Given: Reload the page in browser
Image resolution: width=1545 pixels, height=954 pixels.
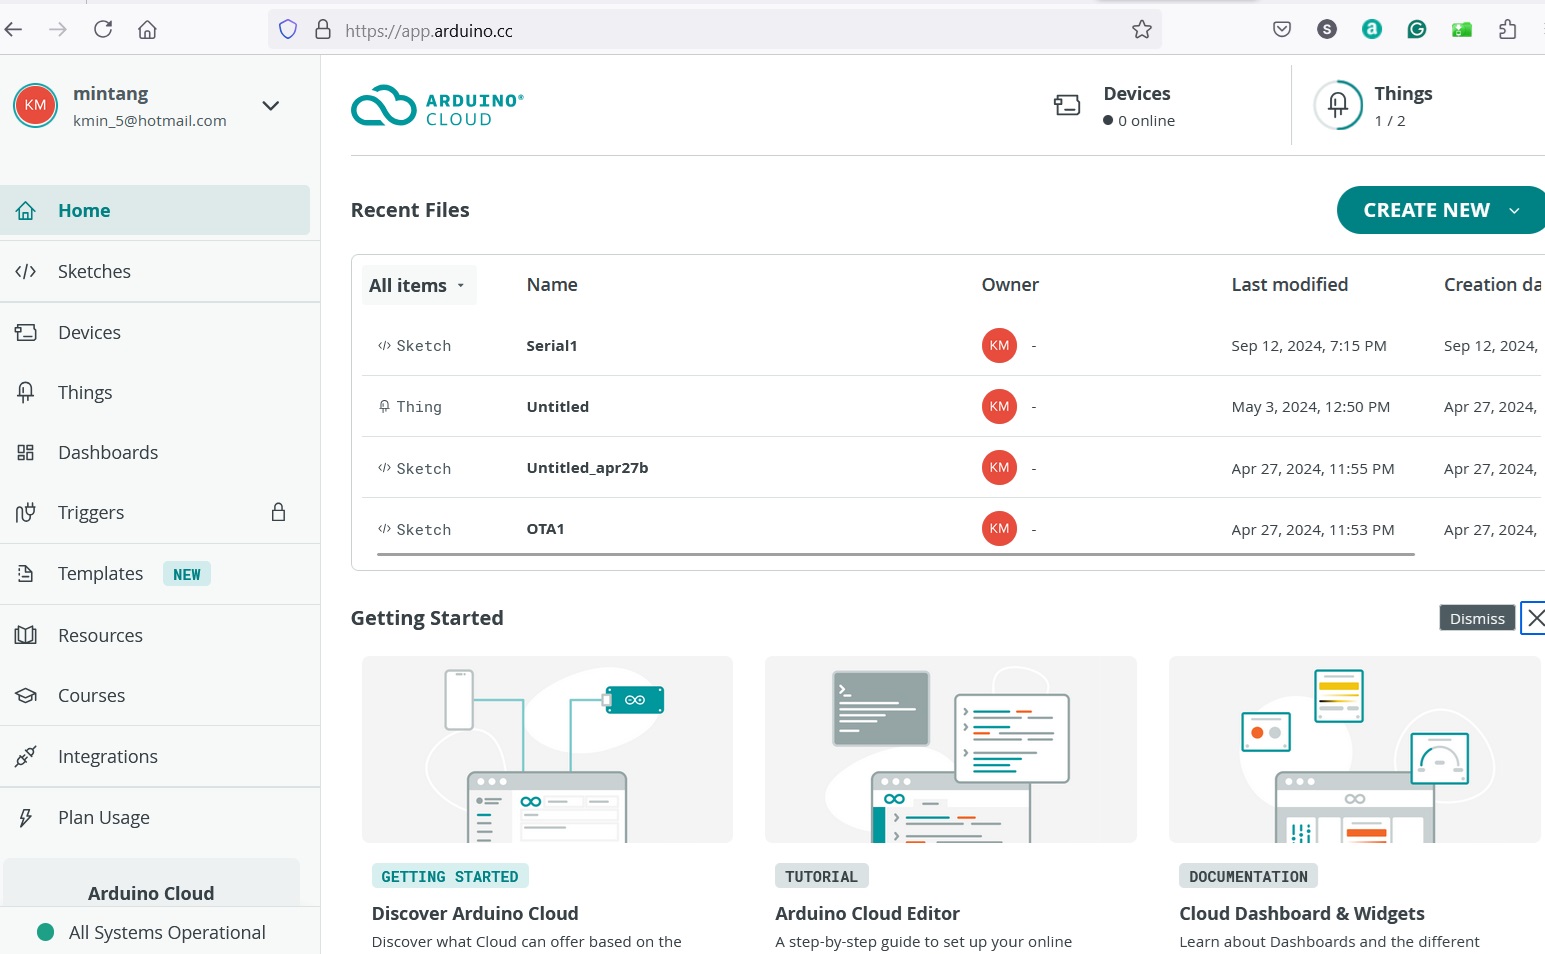Looking at the screenshot, I should click(x=103, y=30).
